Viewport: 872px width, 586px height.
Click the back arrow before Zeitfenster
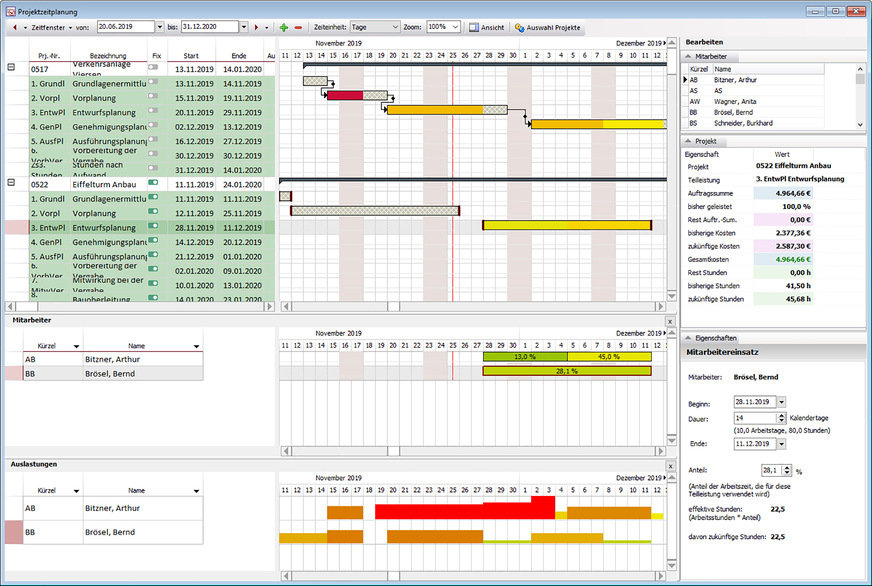click(x=14, y=27)
